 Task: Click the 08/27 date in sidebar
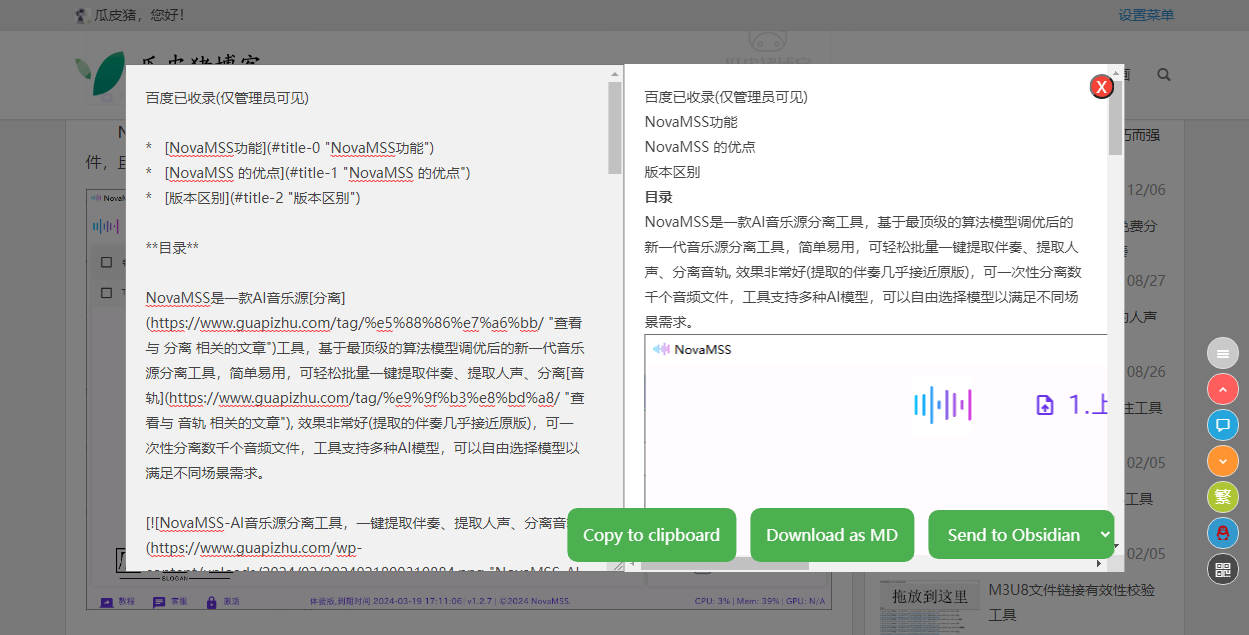(x=1146, y=281)
